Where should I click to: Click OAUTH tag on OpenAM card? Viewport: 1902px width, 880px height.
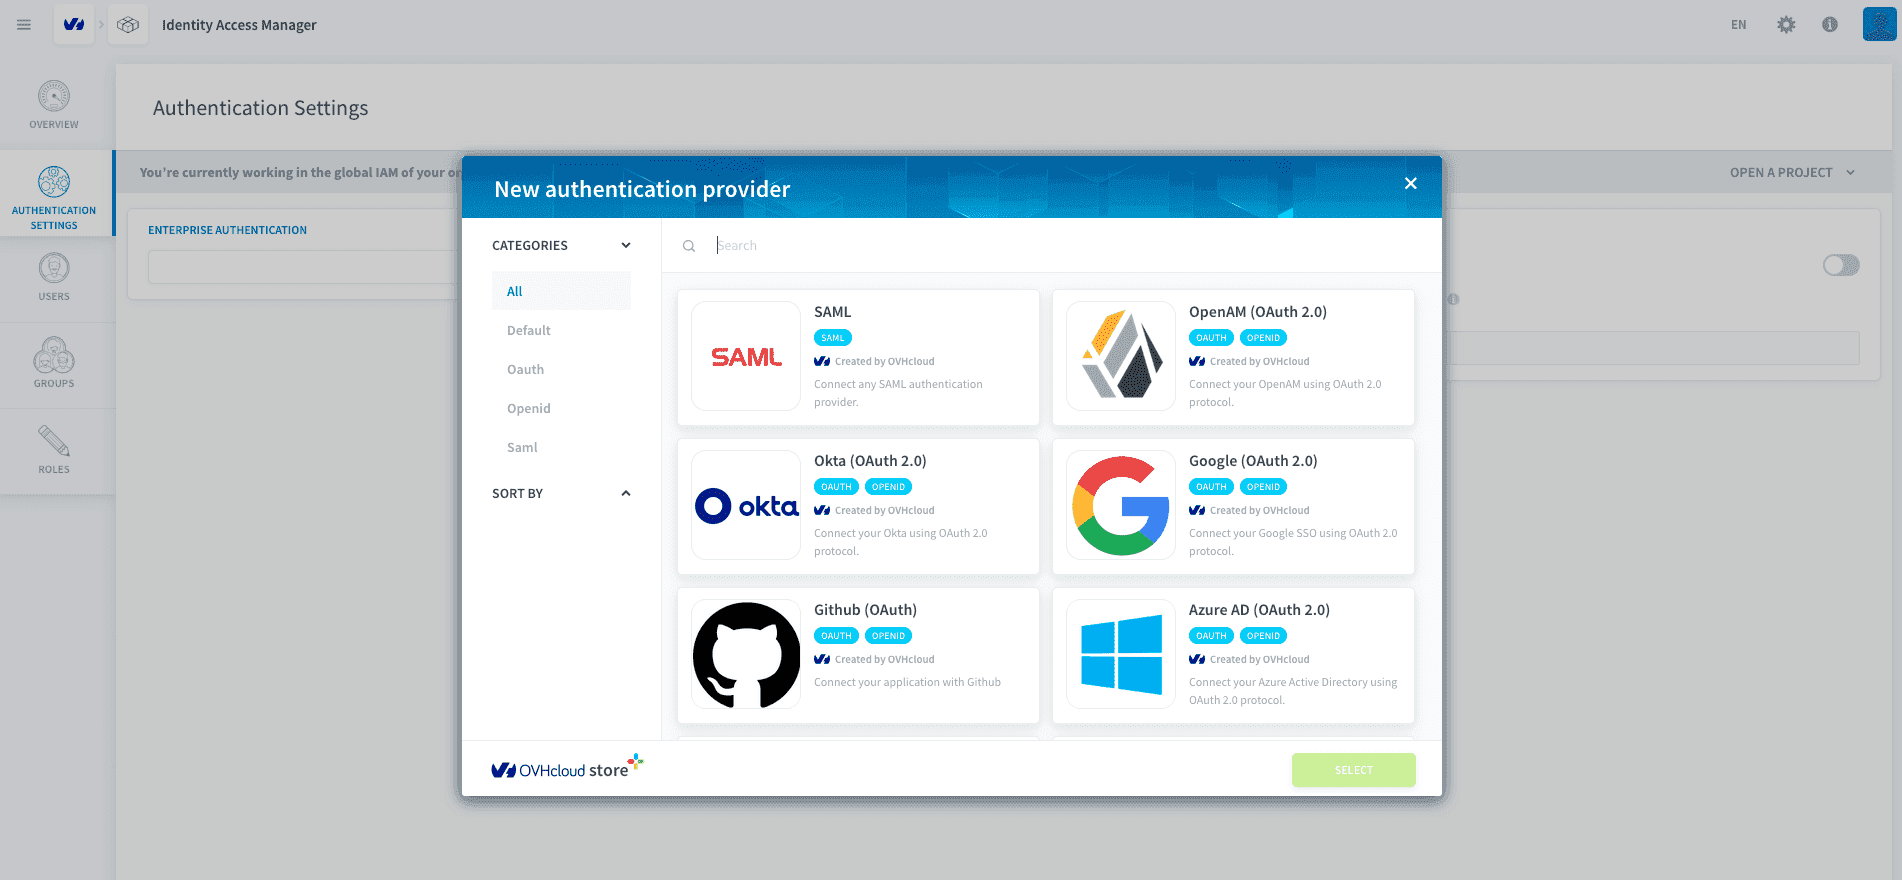point(1211,338)
